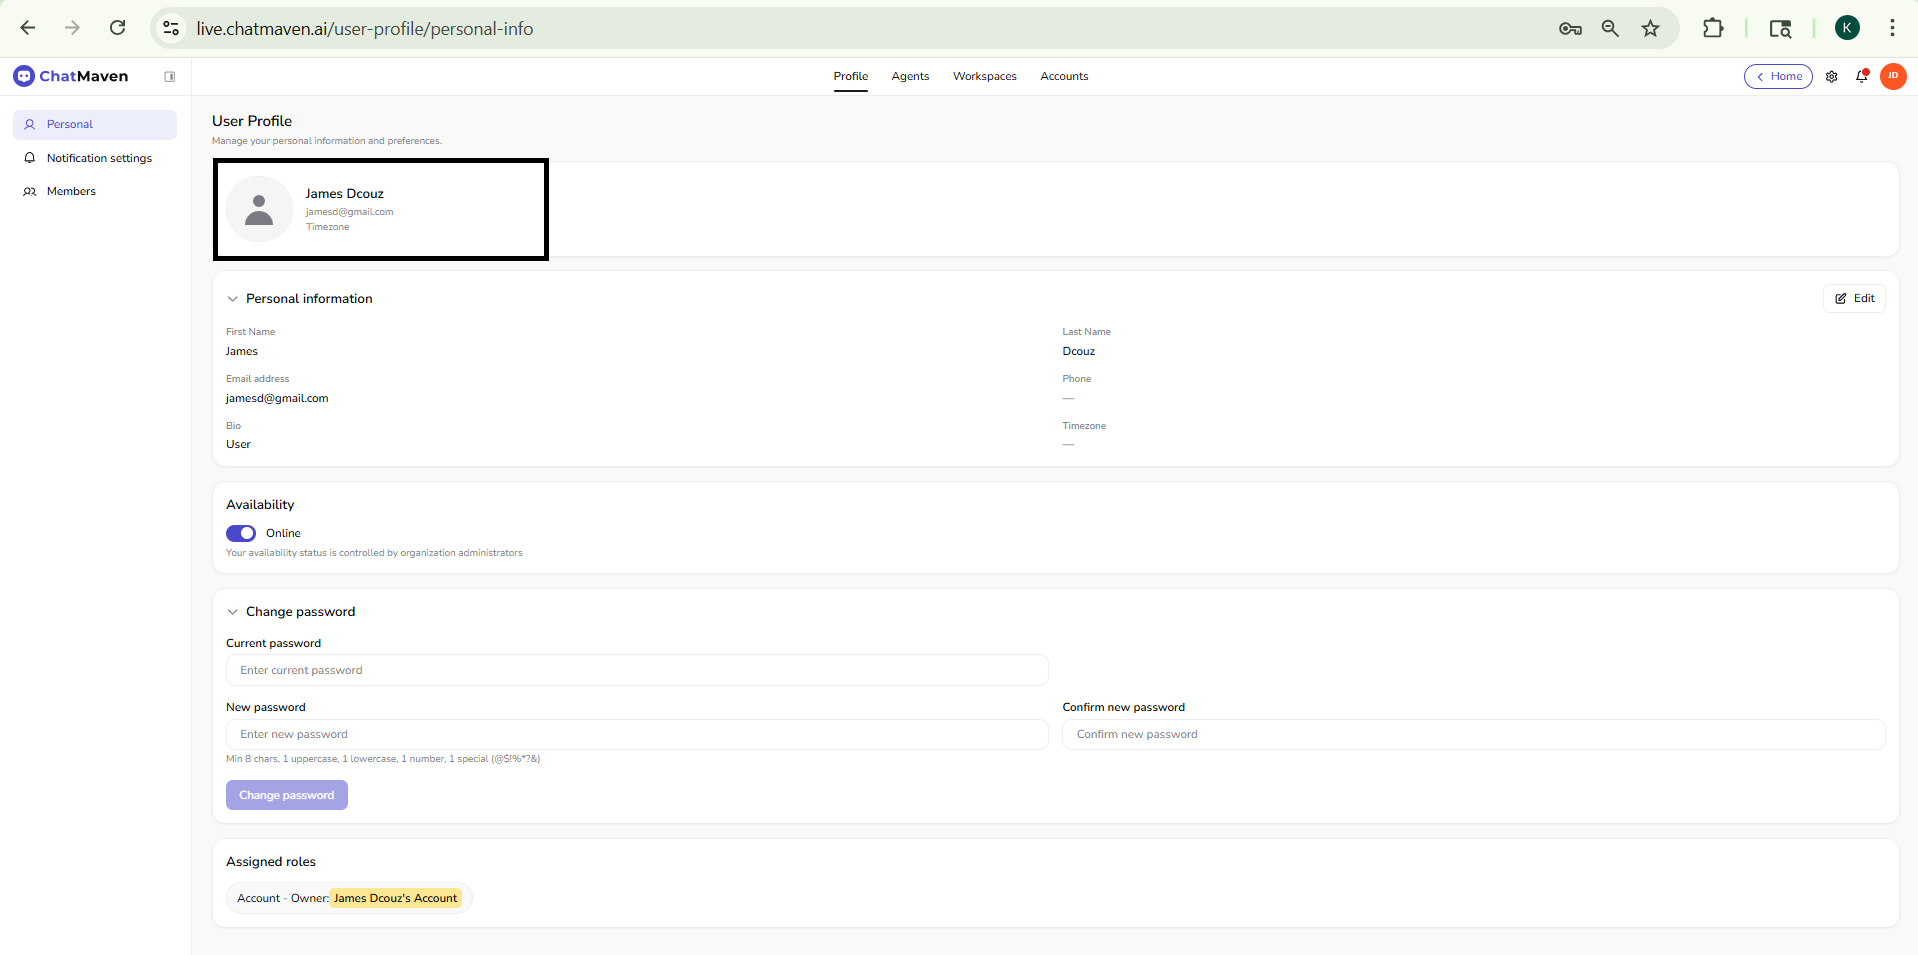Click the Notification settings bell icon
The width and height of the screenshot is (1918, 955).
pyautogui.click(x=30, y=158)
